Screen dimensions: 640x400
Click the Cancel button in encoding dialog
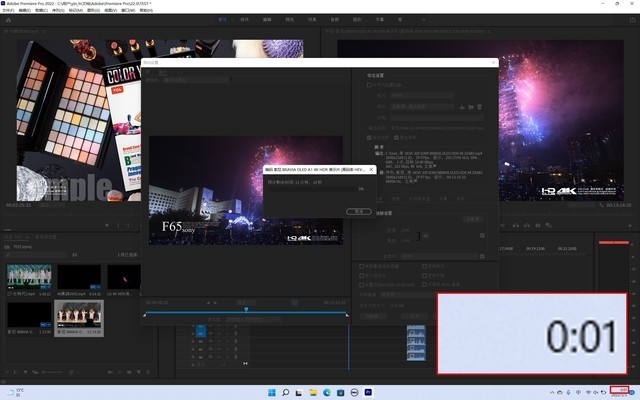click(x=357, y=211)
